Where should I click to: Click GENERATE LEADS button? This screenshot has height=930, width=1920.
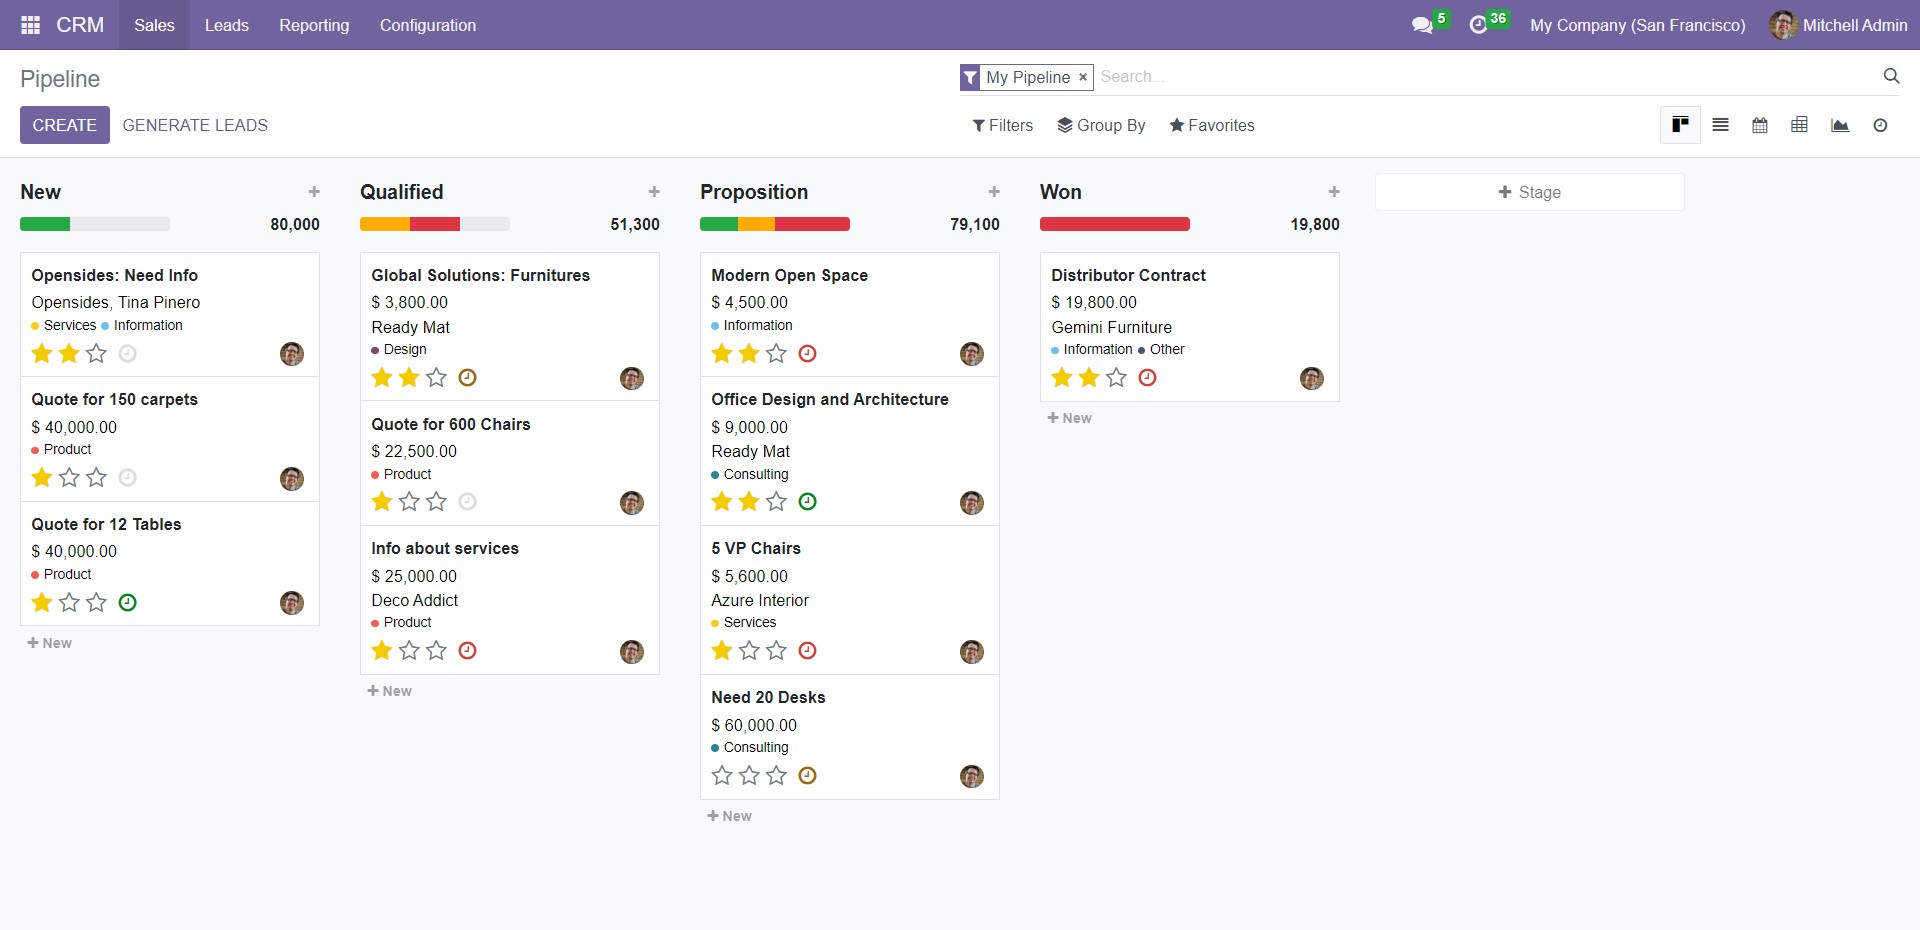pos(195,125)
